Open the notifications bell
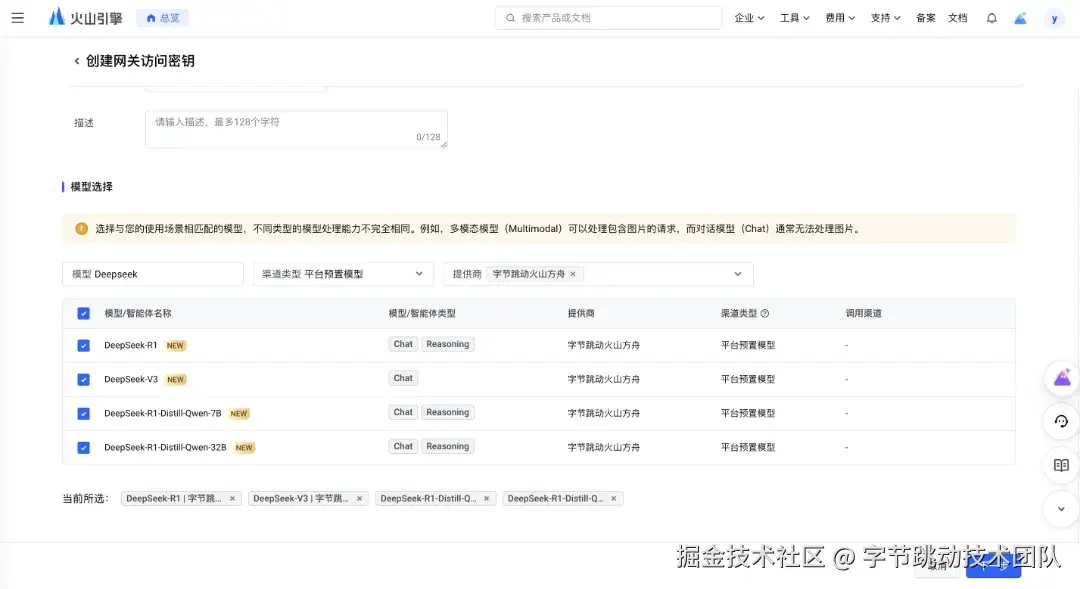Screen dimensions: 1080x589 [x=991, y=18]
